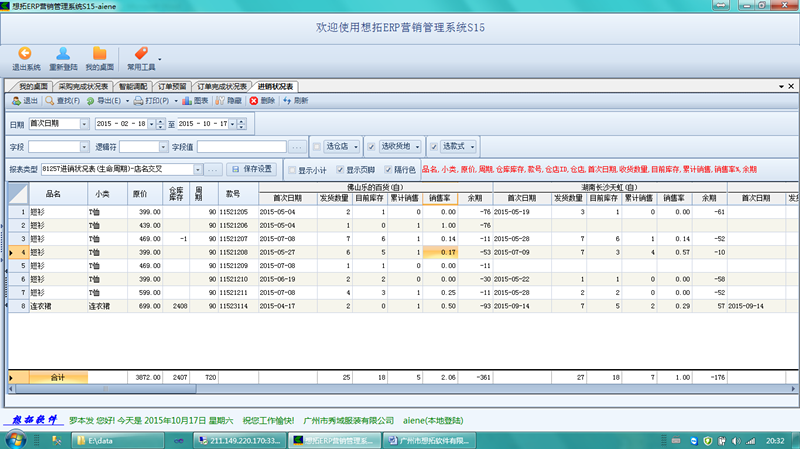800x449 pixels.
Task: Click the 退出系统 exit system icon
Action: point(26,58)
